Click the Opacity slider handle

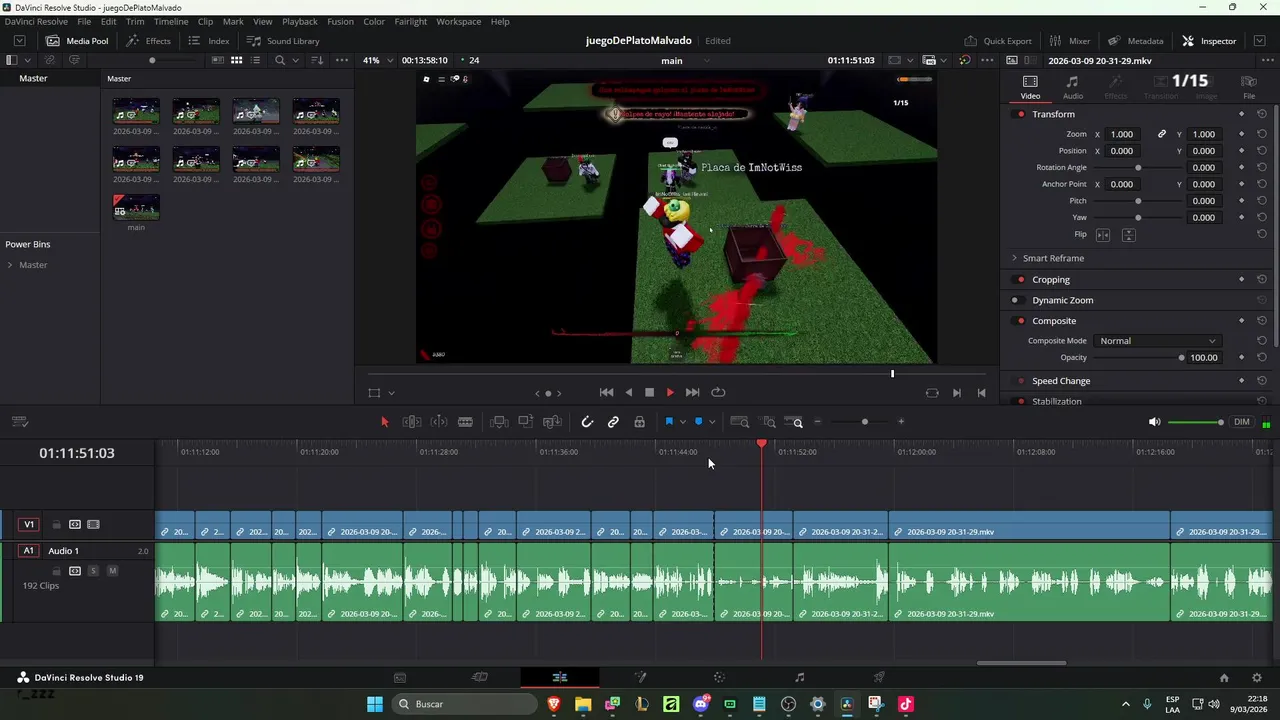pos(1181,358)
